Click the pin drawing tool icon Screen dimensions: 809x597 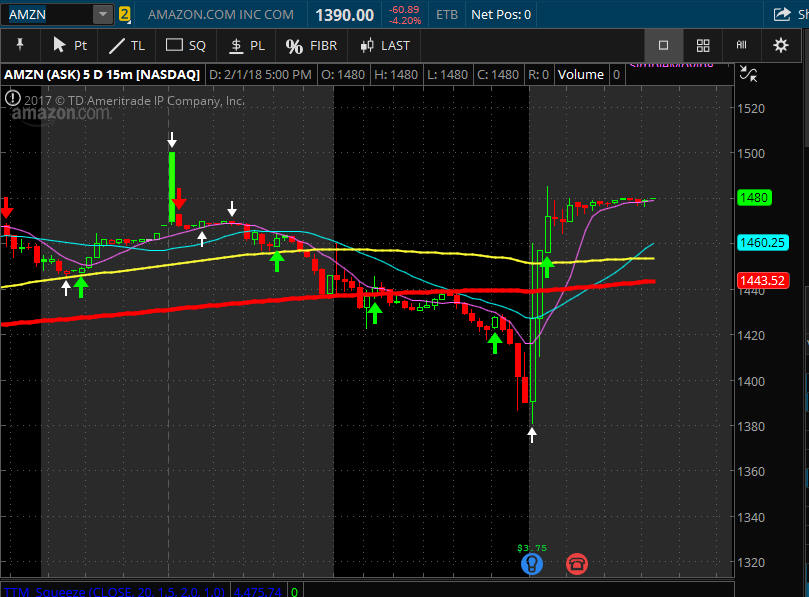click(20, 45)
